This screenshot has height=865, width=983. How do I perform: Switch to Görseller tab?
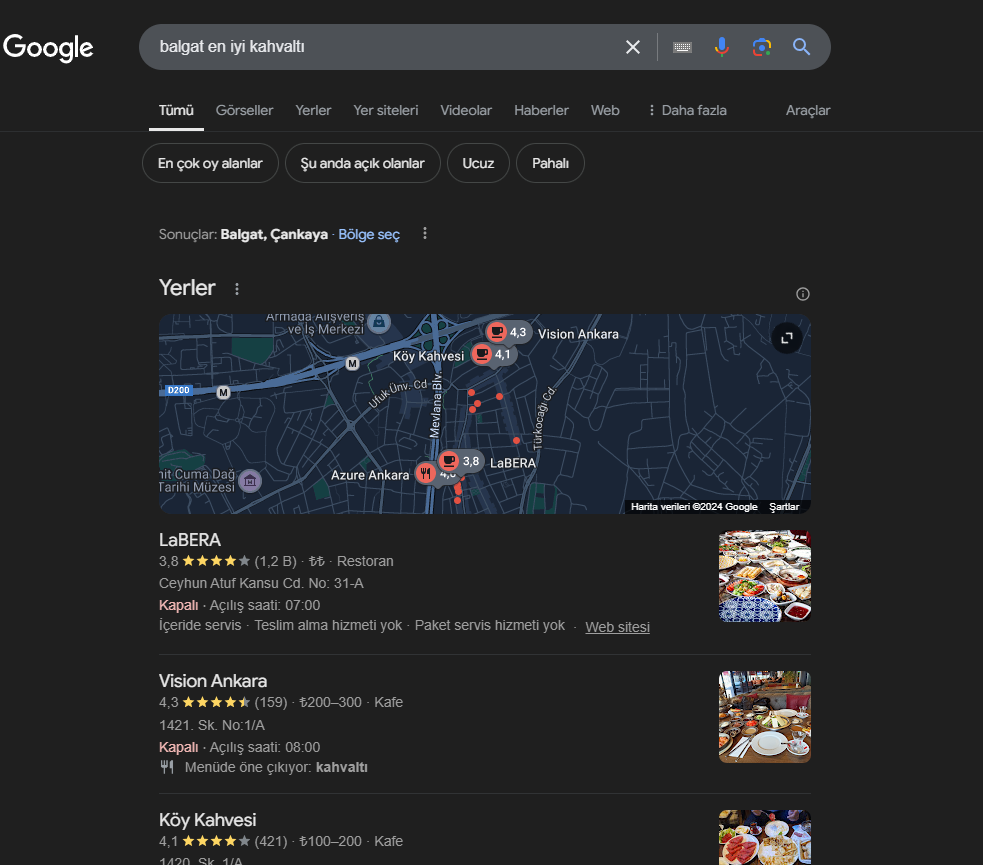pos(244,110)
